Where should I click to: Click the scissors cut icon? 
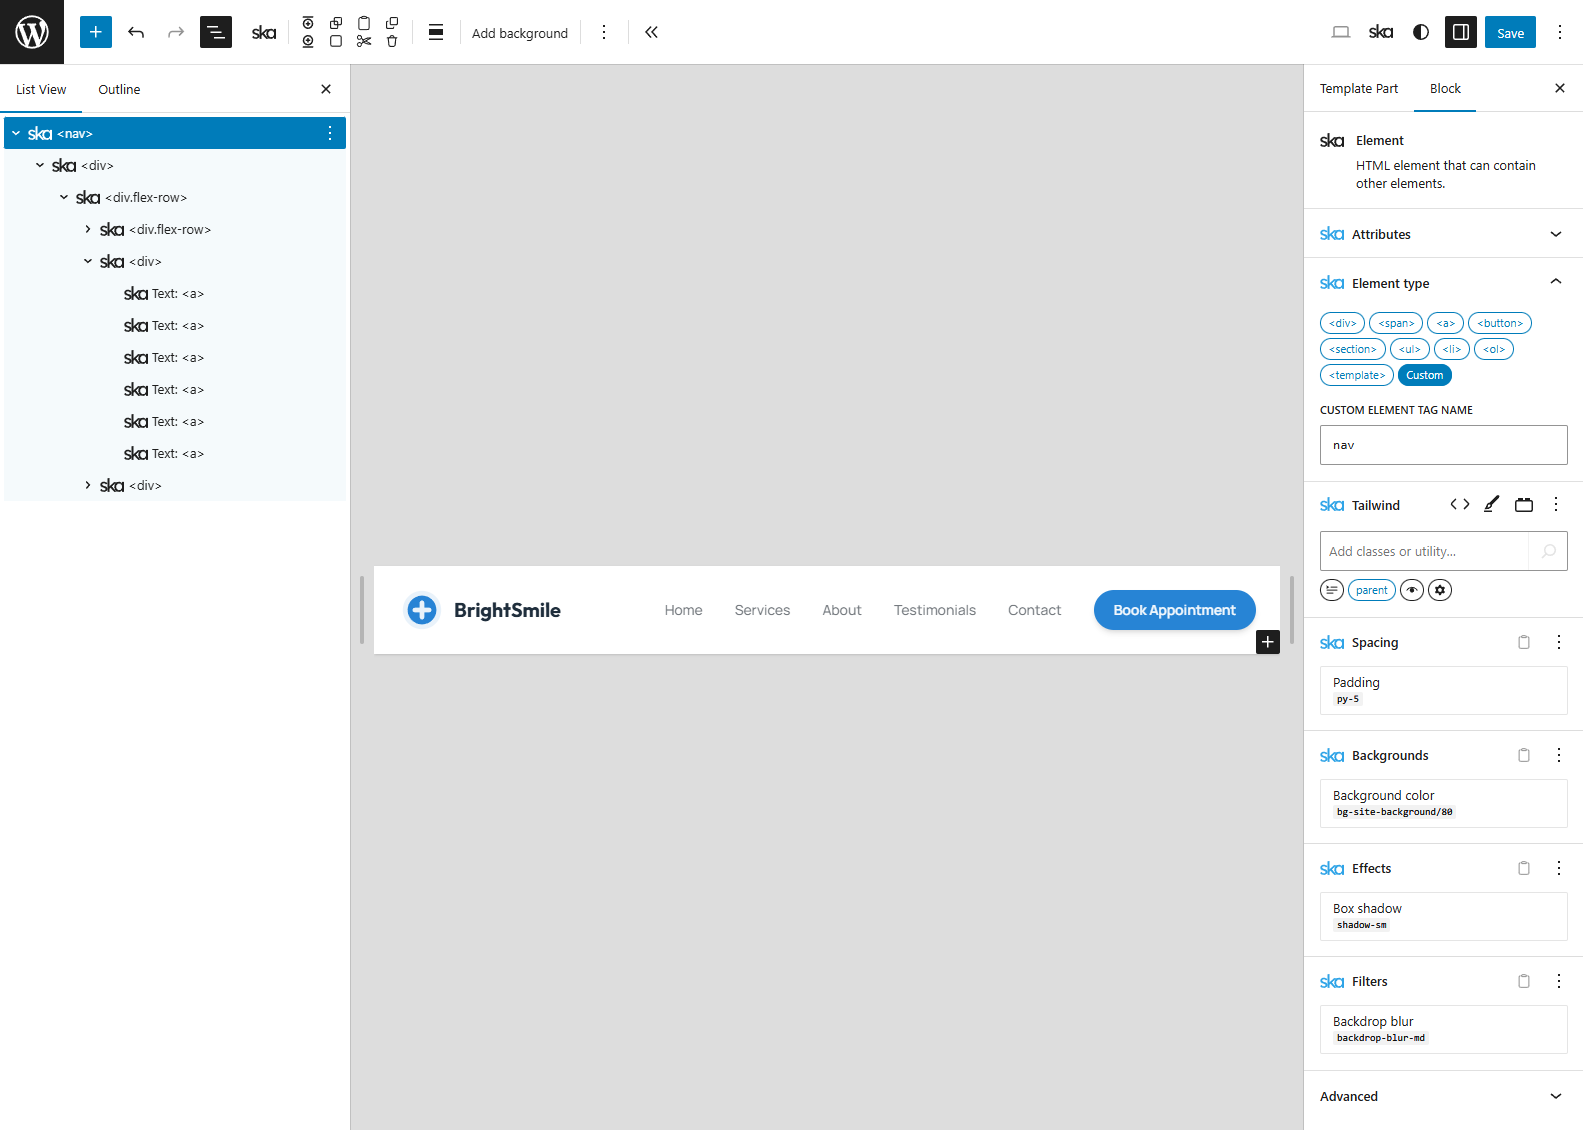click(364, 41)
